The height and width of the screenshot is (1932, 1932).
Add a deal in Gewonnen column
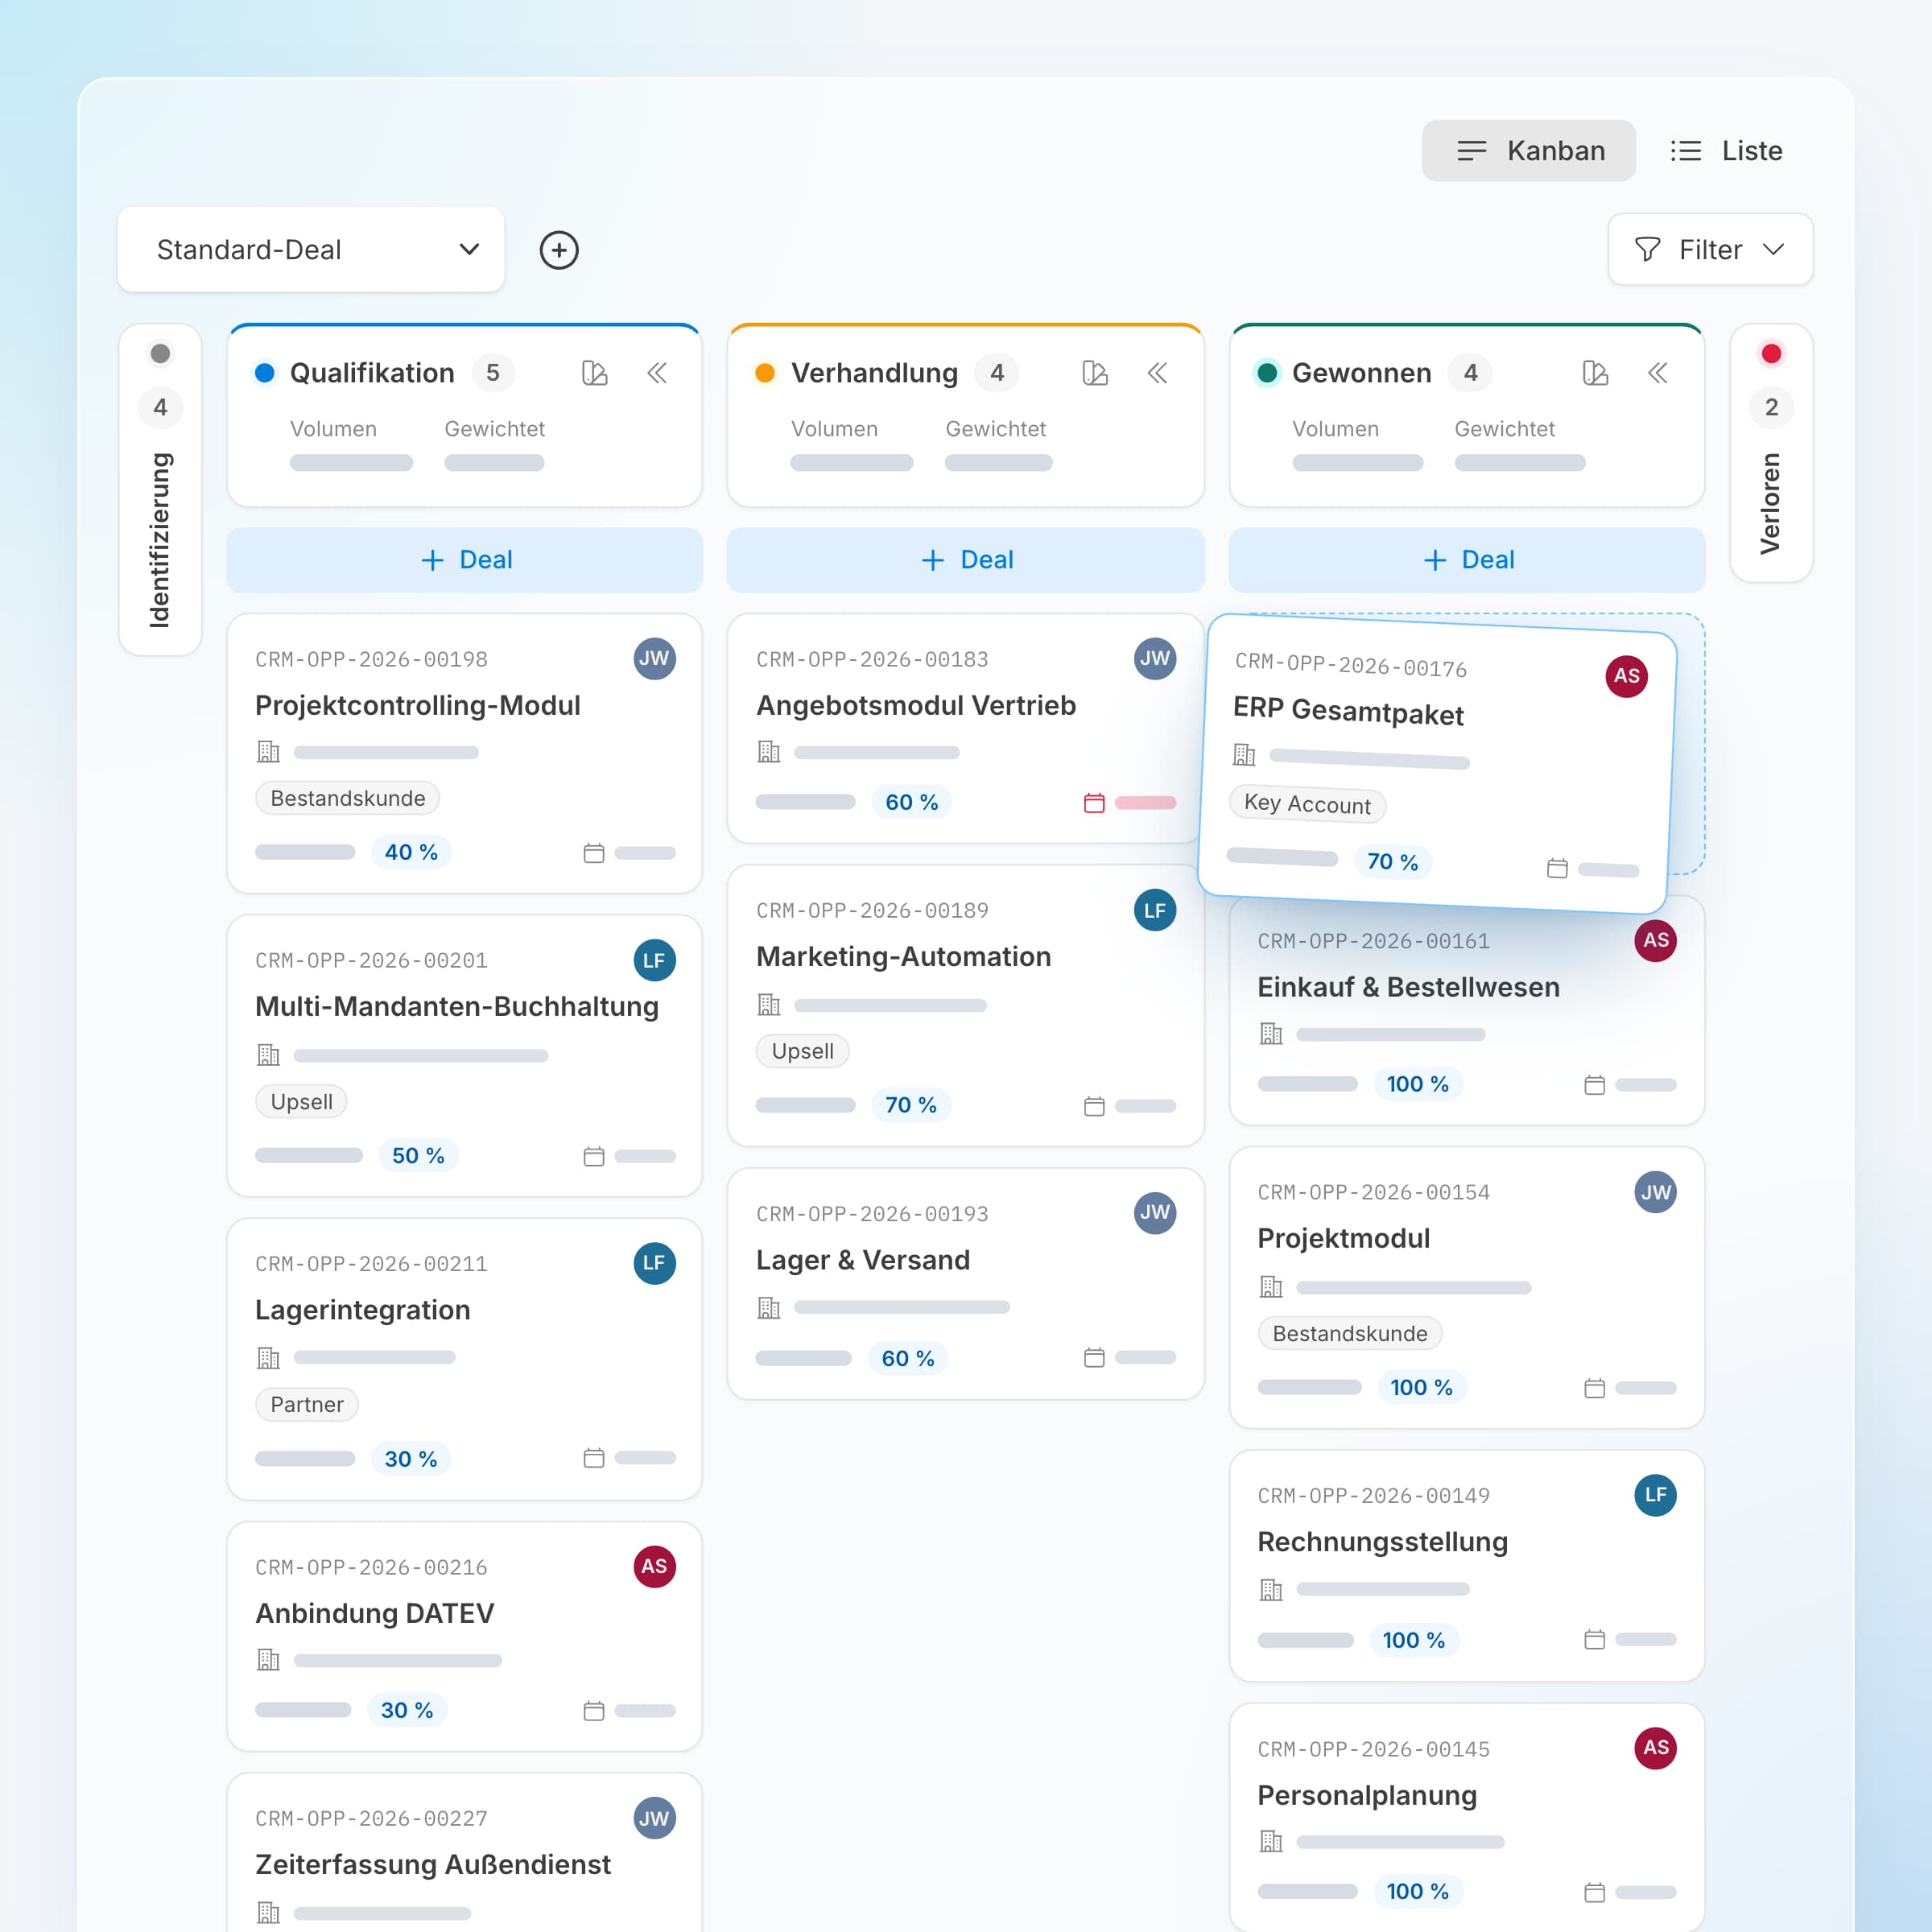(1467, 560)
